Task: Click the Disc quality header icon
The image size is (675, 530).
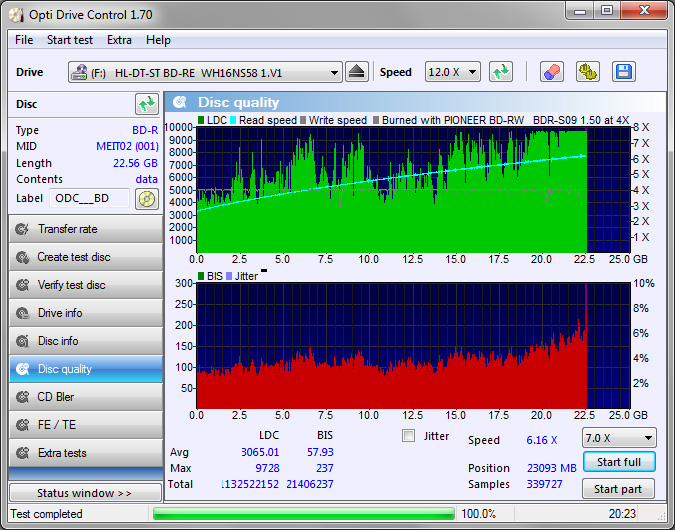Action: (x=180, y=102)
